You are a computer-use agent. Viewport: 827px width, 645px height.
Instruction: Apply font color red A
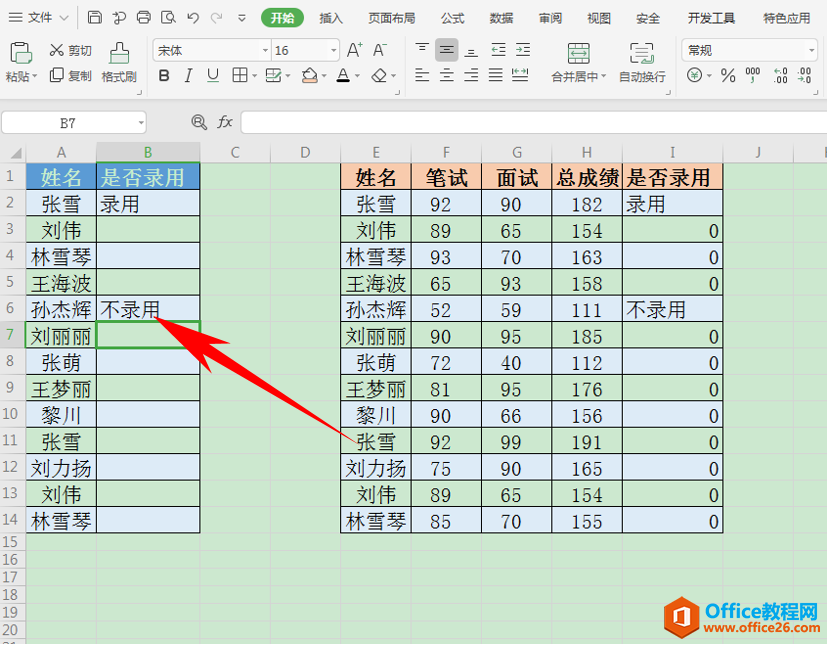[x=343, y=75]
